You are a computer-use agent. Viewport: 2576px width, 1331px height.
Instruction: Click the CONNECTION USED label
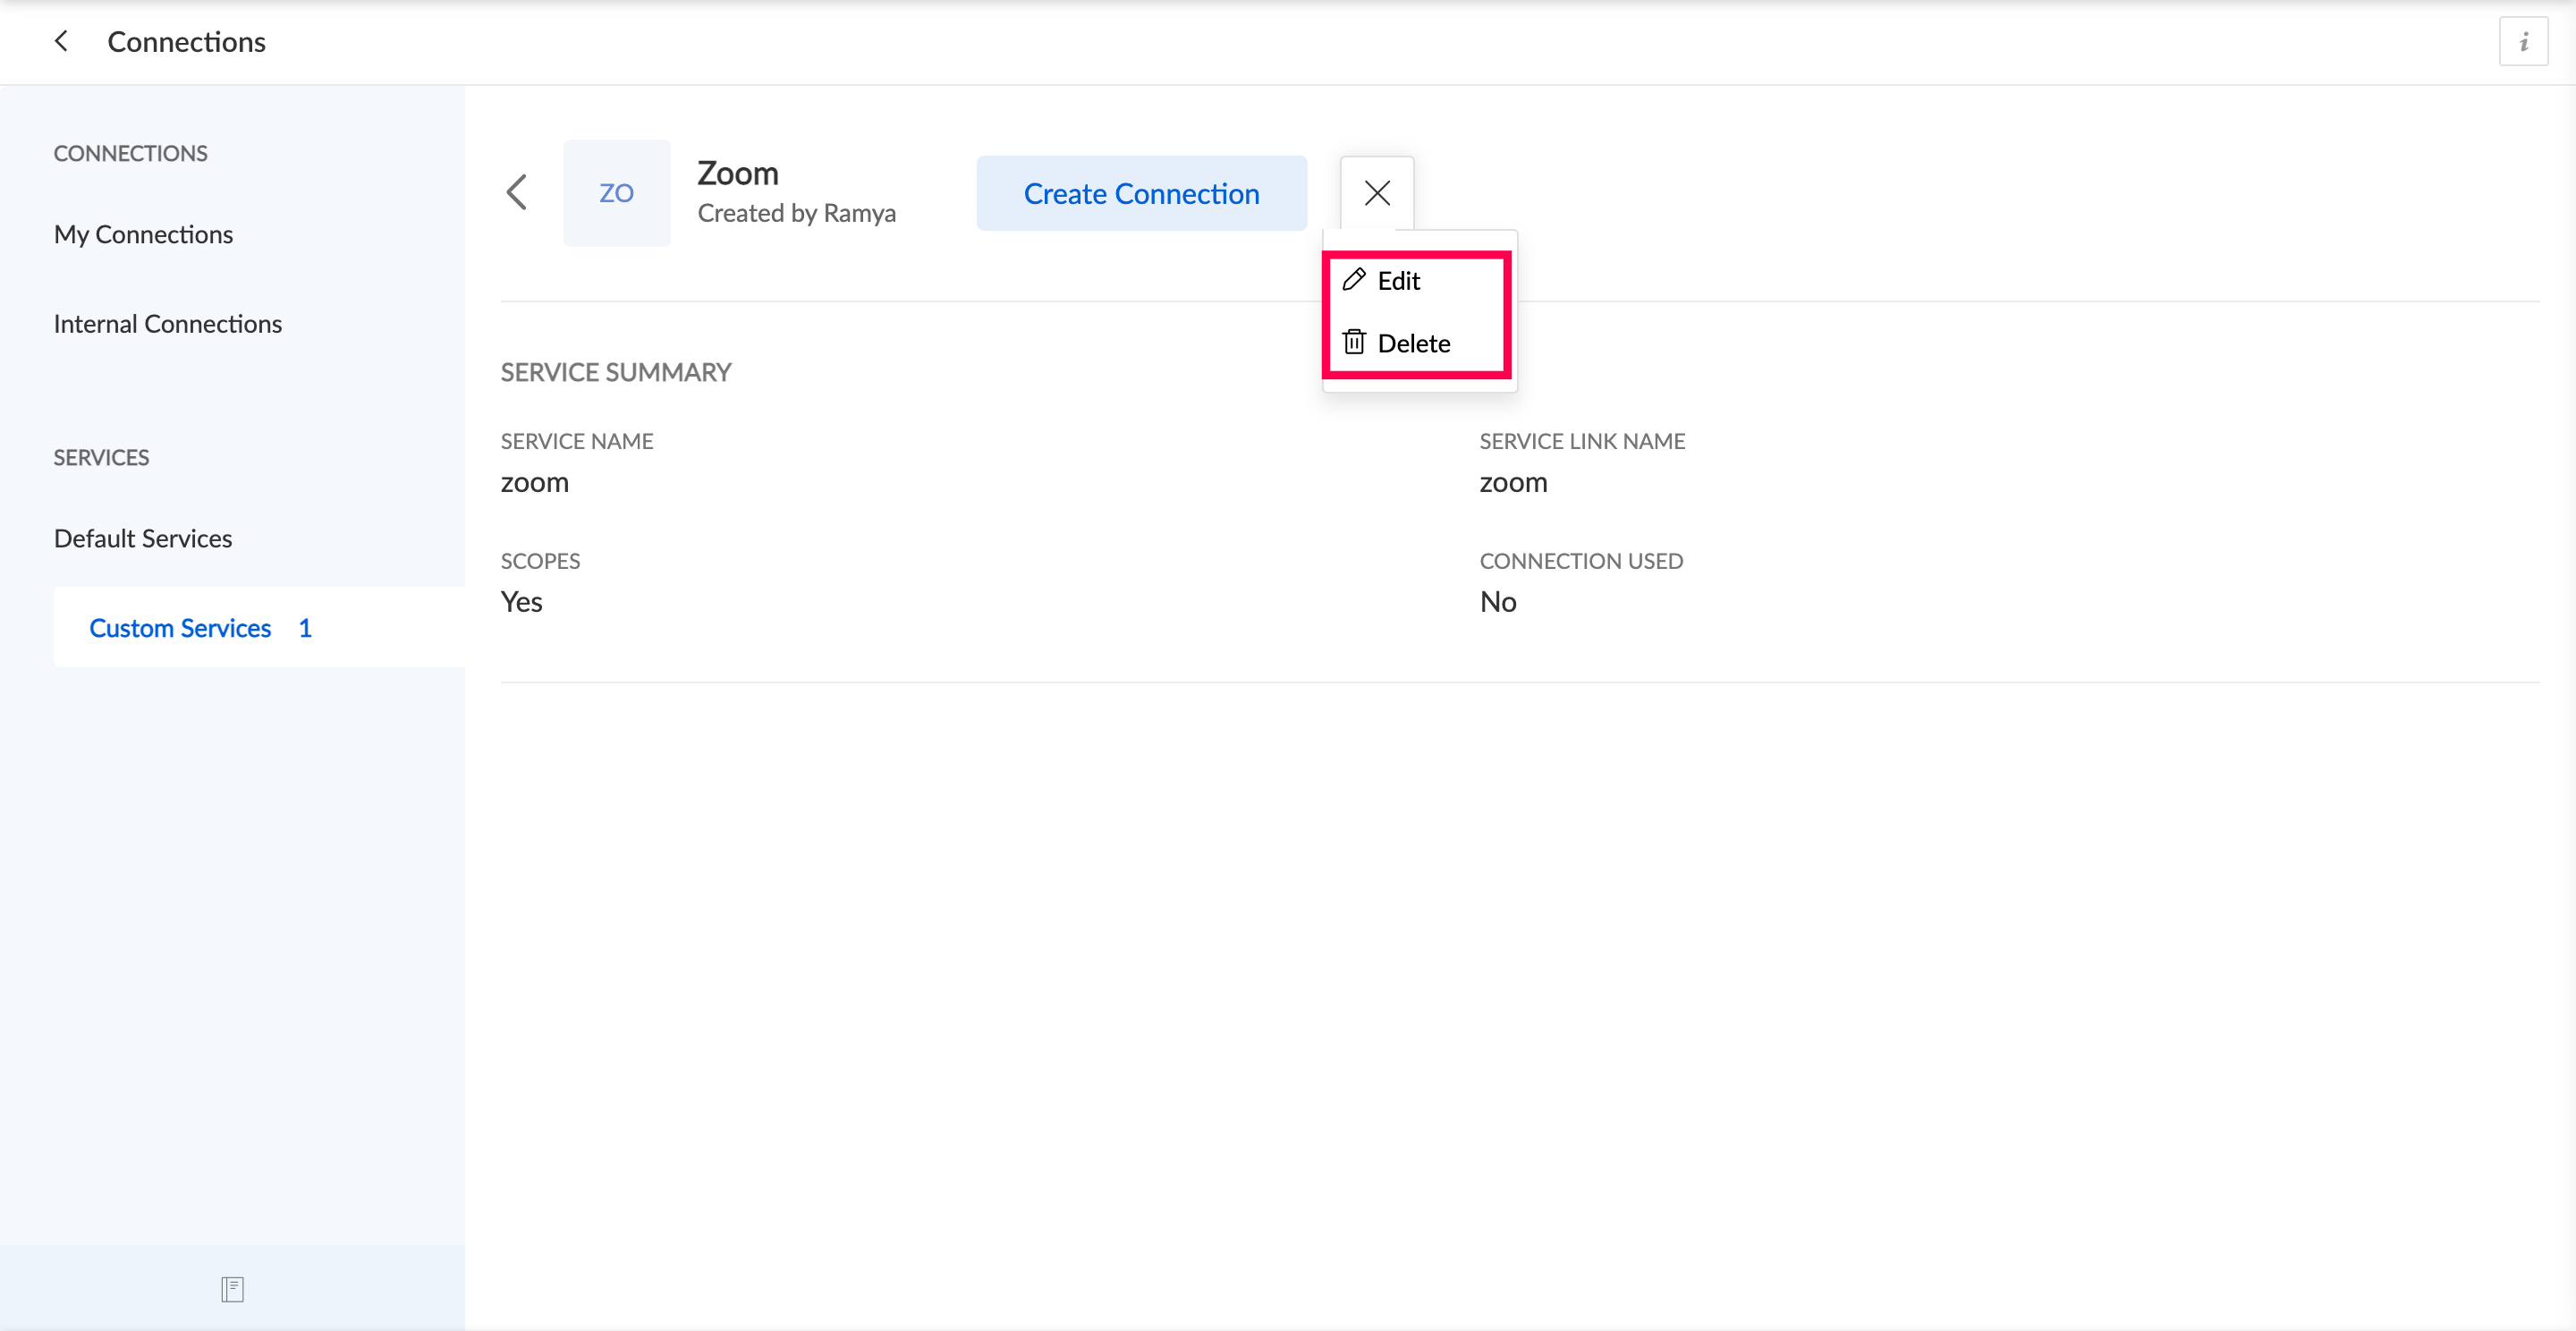point(1581,561)
